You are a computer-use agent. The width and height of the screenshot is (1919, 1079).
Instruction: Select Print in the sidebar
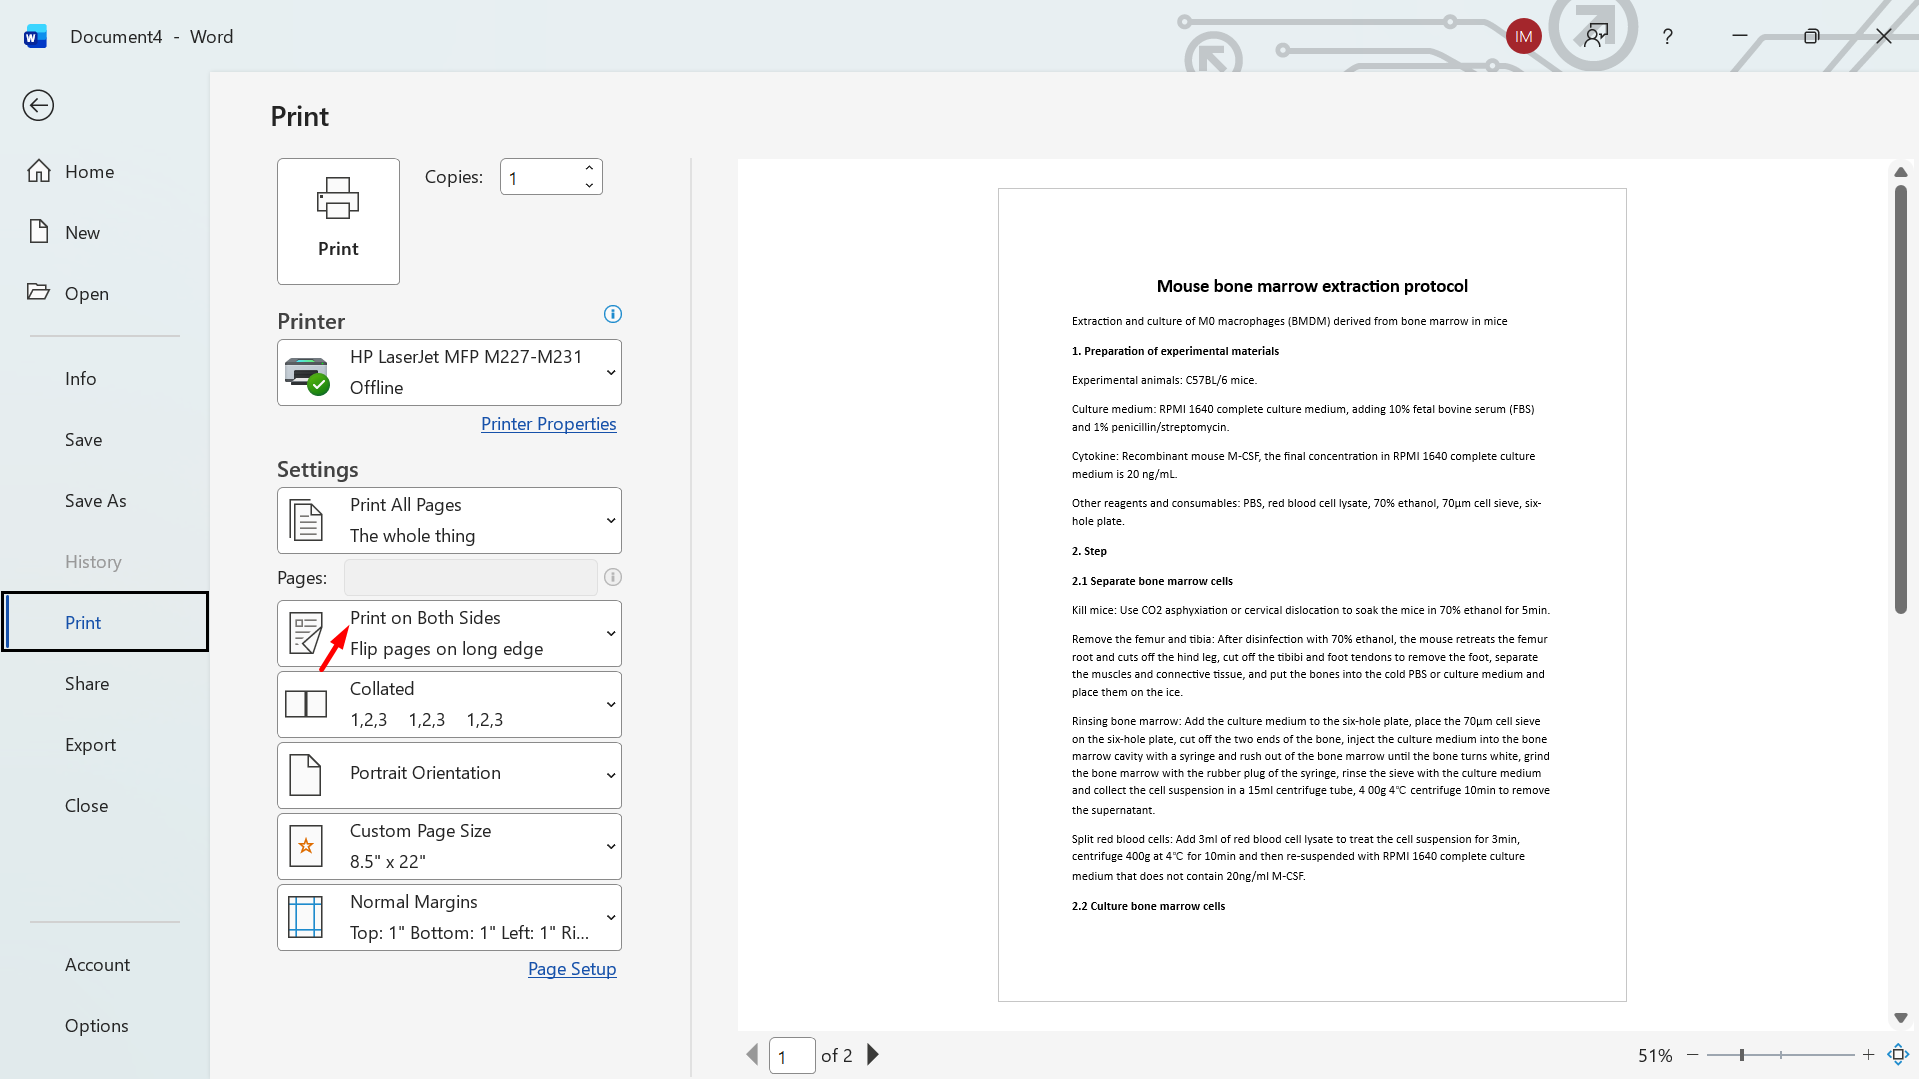click(x=105, y=622)
